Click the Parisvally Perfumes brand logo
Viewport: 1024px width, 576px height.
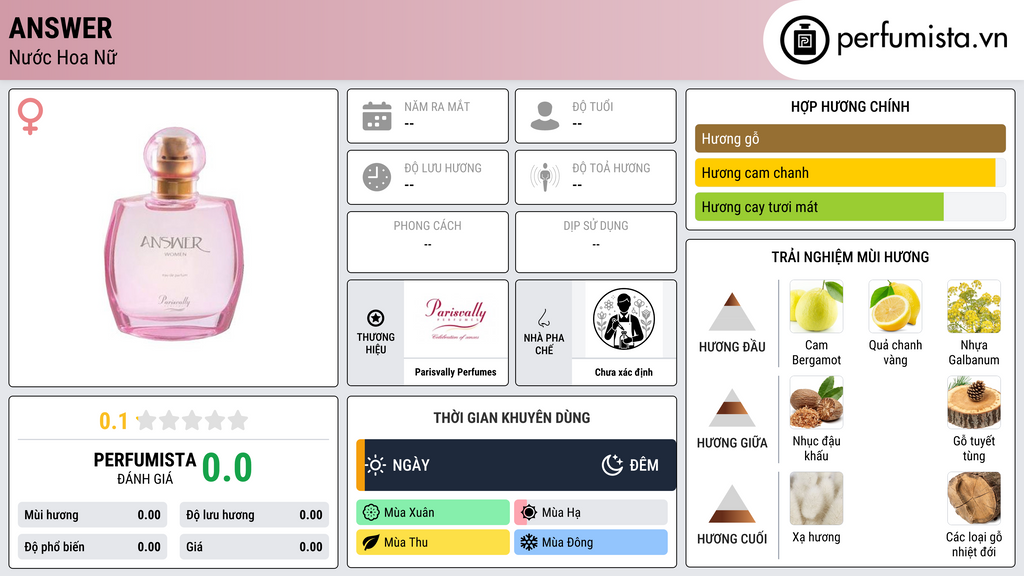coord(456,319)
